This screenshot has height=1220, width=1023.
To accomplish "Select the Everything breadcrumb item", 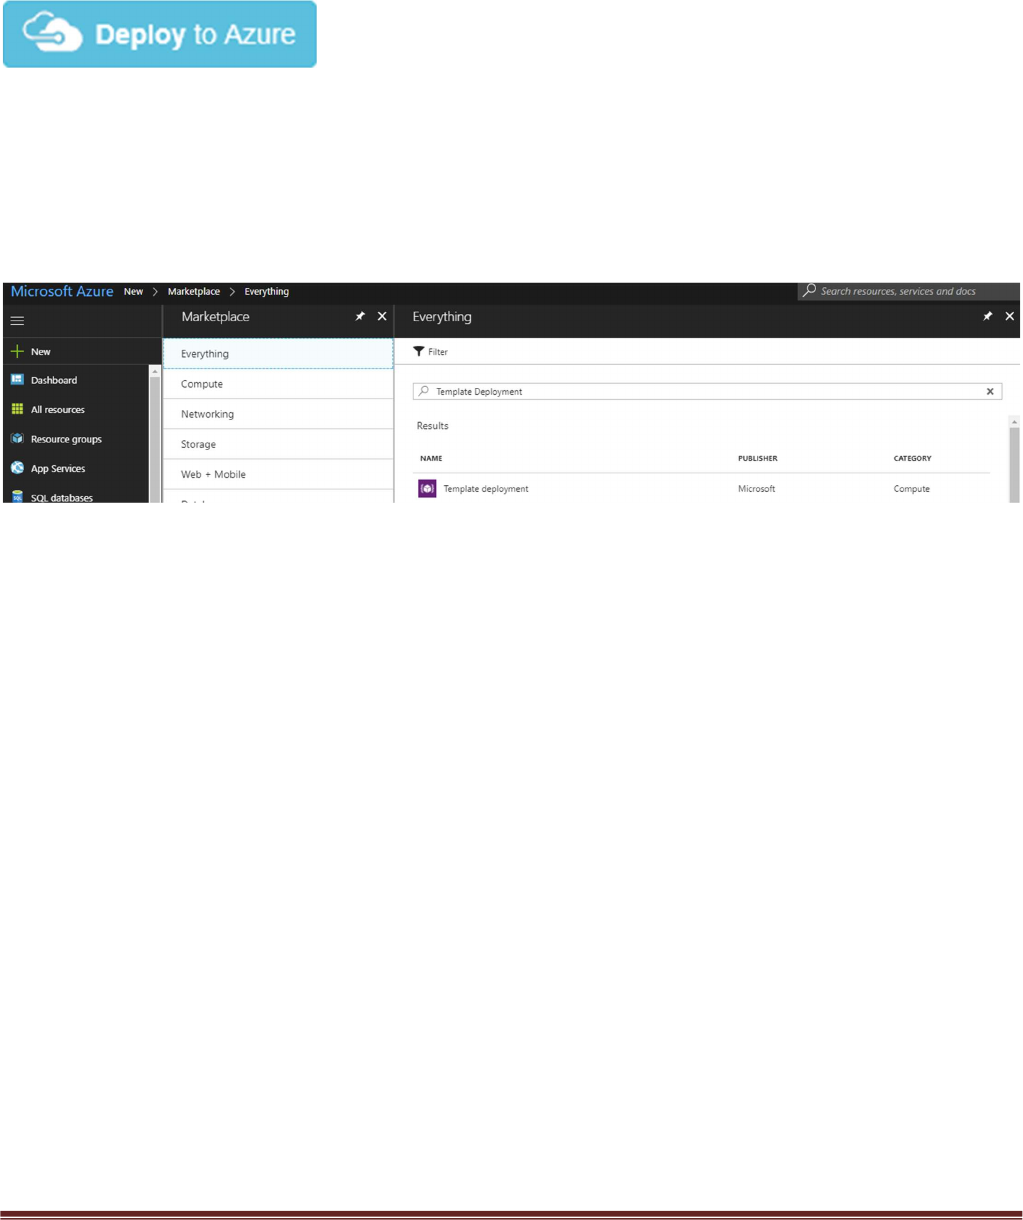I will click(x=267, y=292).
